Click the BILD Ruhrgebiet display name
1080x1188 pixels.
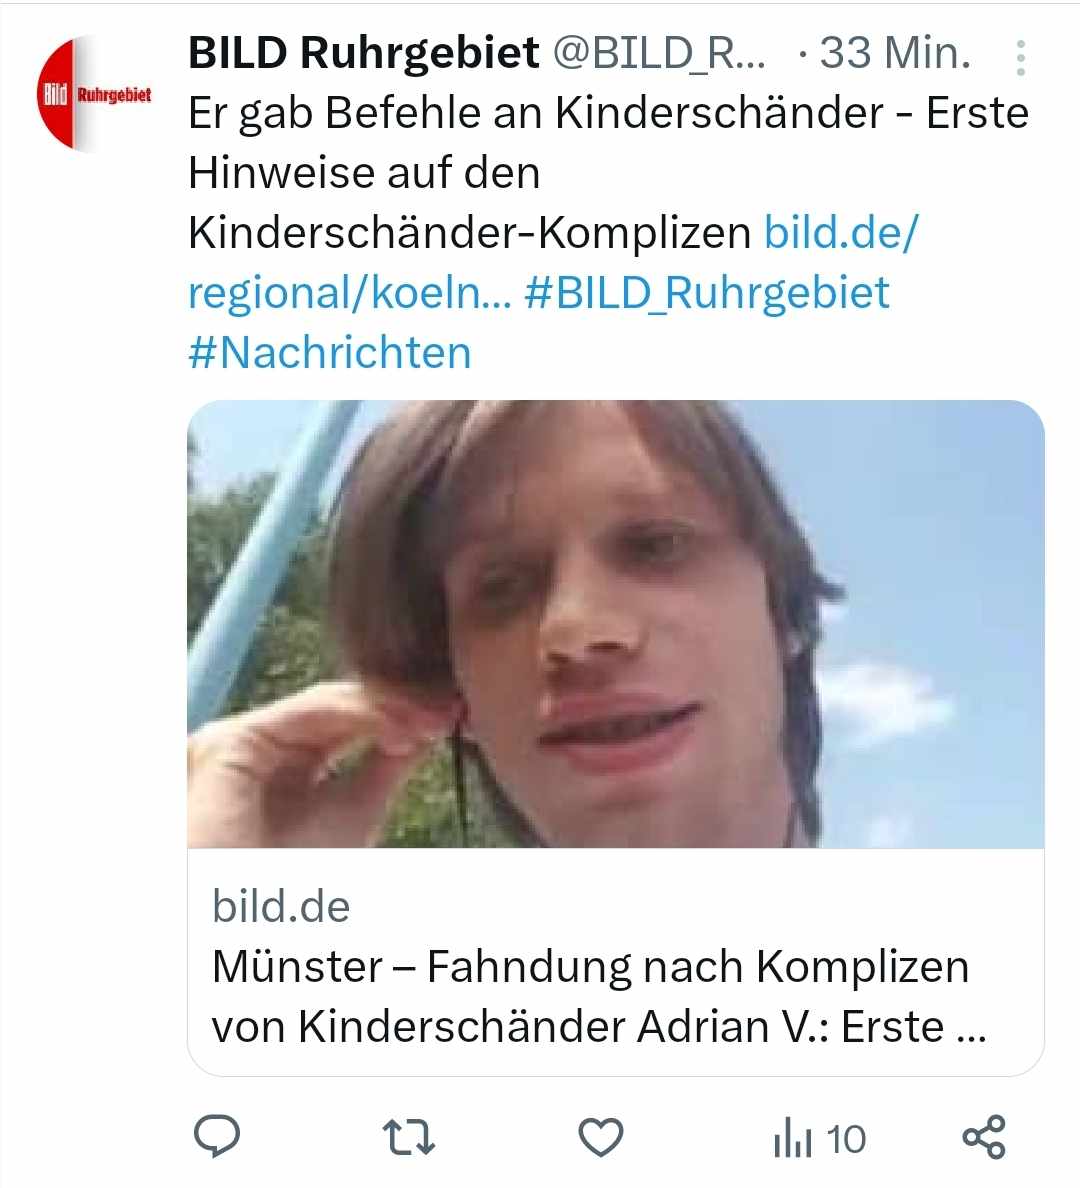pyautogui.click(x=364, y=53)
